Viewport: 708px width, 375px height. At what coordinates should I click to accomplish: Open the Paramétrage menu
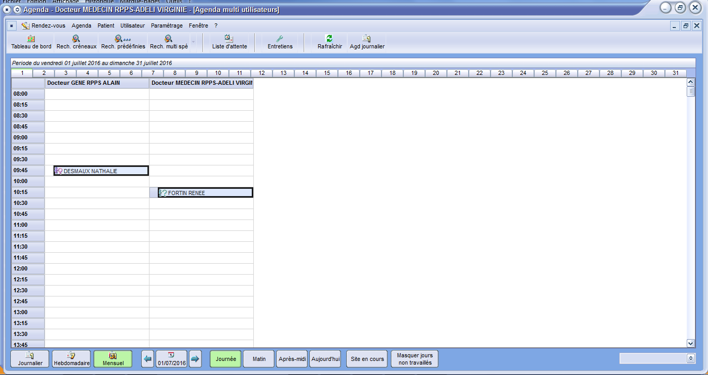(x=167, y=26)
